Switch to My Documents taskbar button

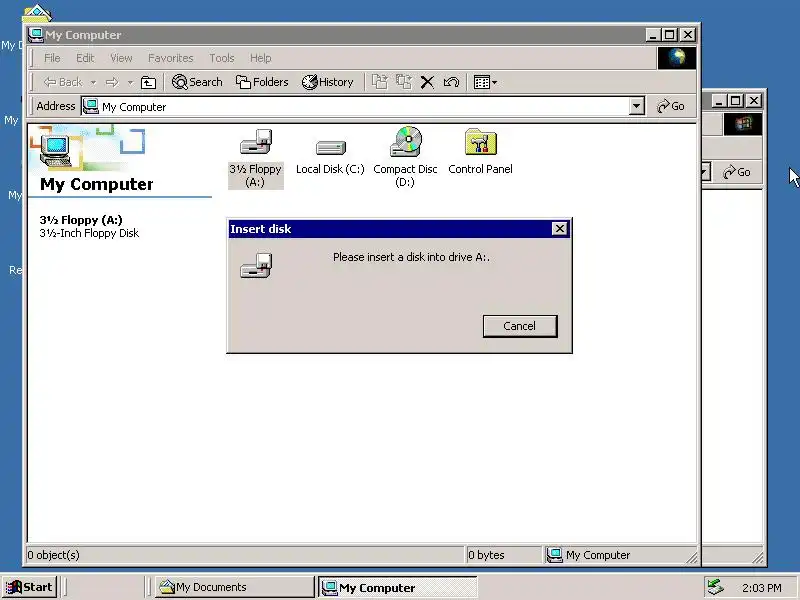click(x=235, y=587)
